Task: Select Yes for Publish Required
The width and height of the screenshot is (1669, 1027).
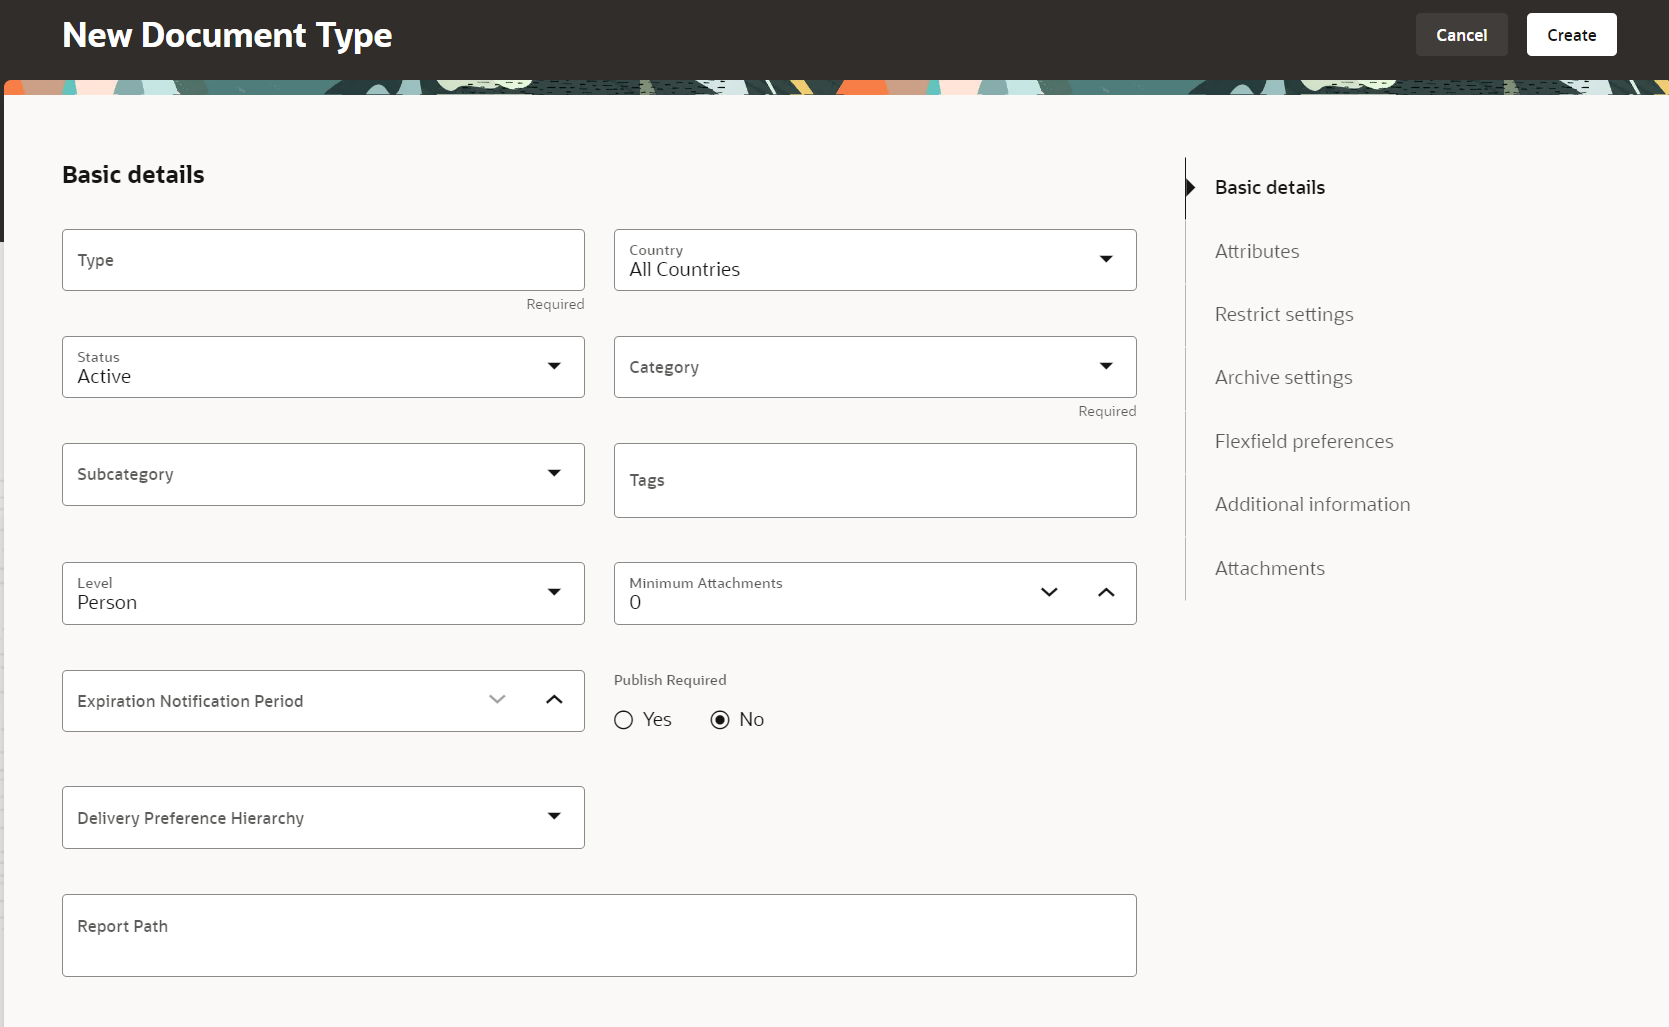Action: pos(624,720)
